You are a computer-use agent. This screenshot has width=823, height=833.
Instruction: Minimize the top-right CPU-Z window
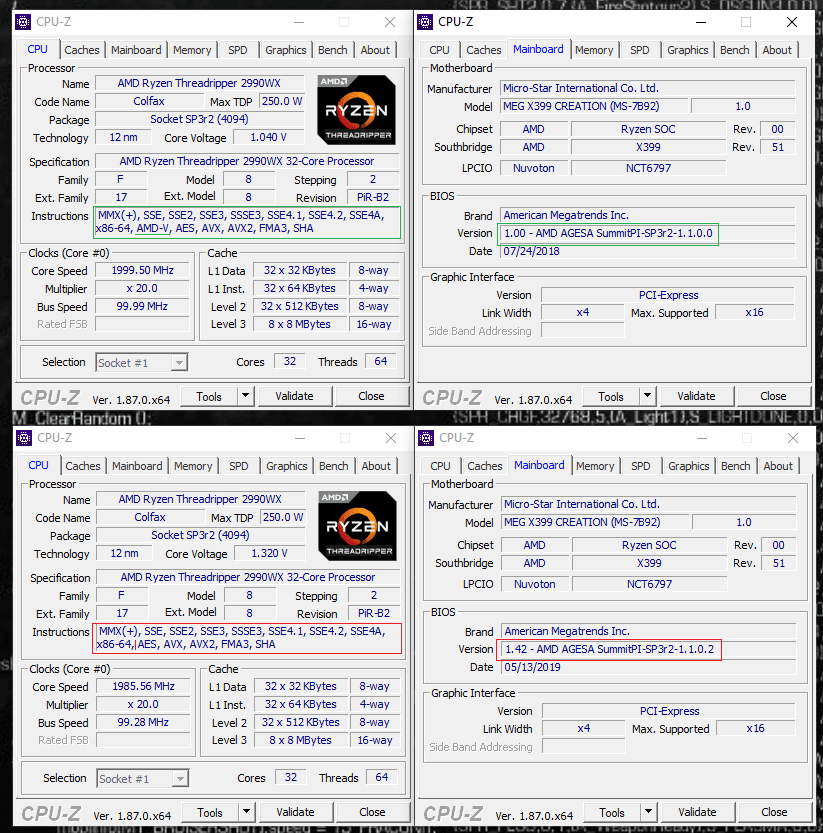[x=701, y=22]
